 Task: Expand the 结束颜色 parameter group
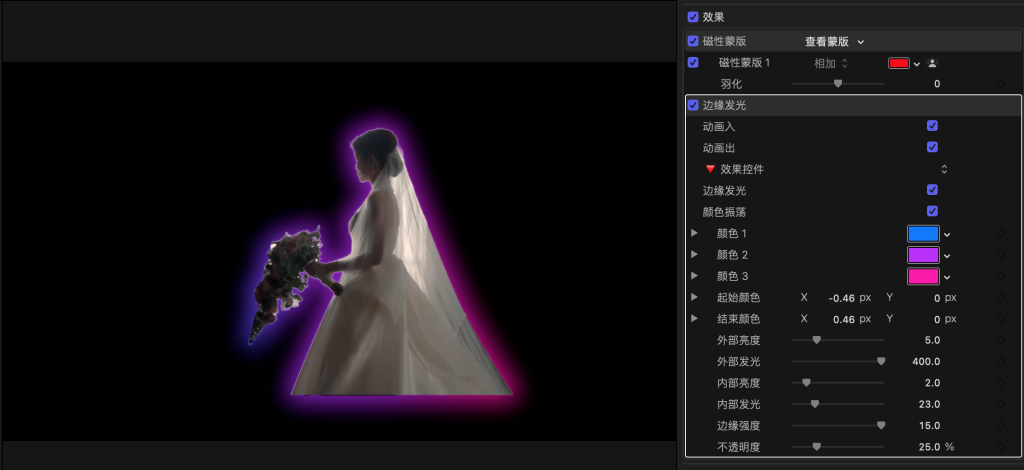(x=694, y=319)
